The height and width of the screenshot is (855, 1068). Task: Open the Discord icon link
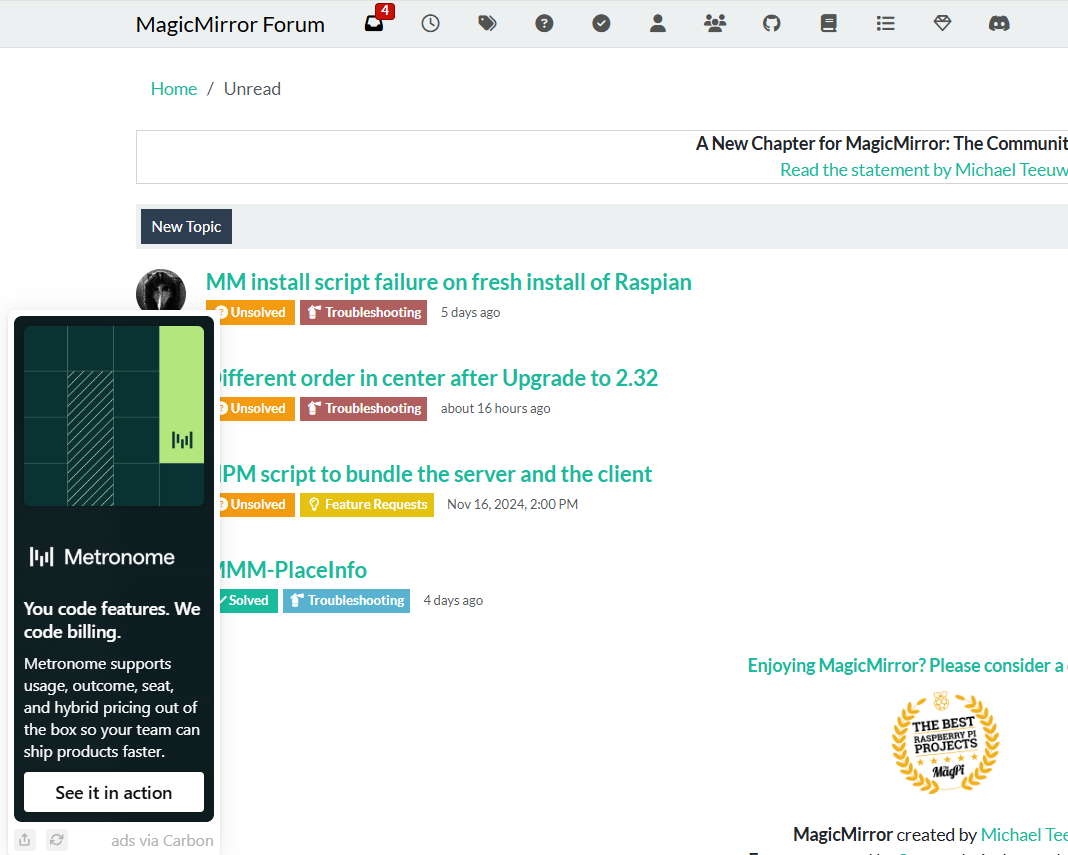pos(999,24)
